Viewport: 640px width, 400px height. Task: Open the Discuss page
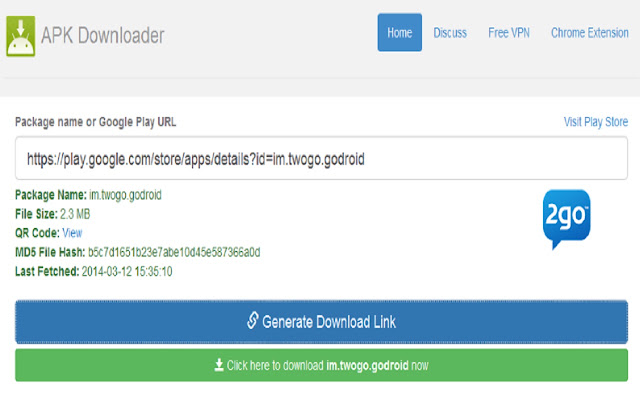[x=450, y=33]
